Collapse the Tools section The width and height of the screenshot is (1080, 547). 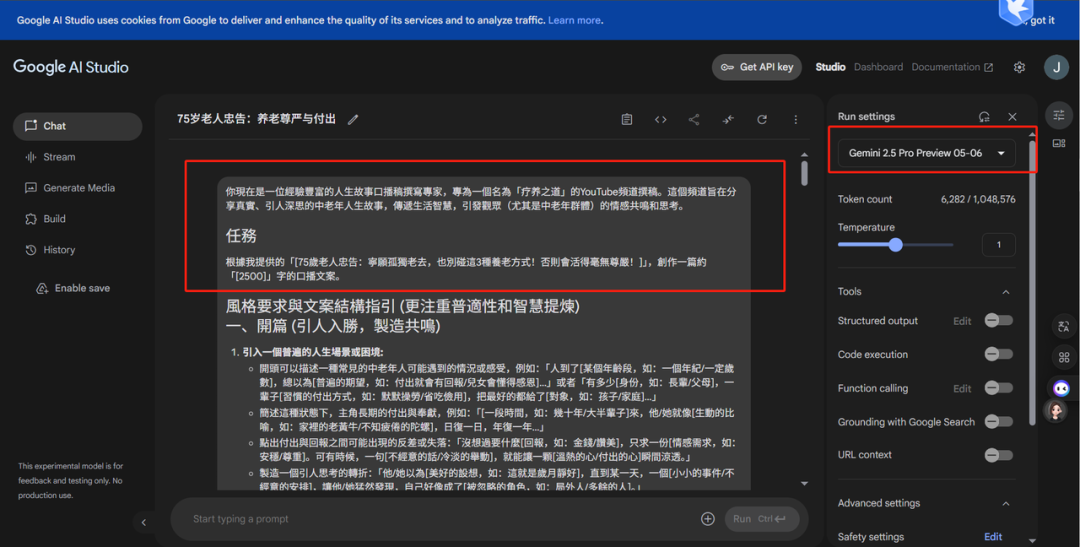pyautogui.click(x=1006, y=292)
